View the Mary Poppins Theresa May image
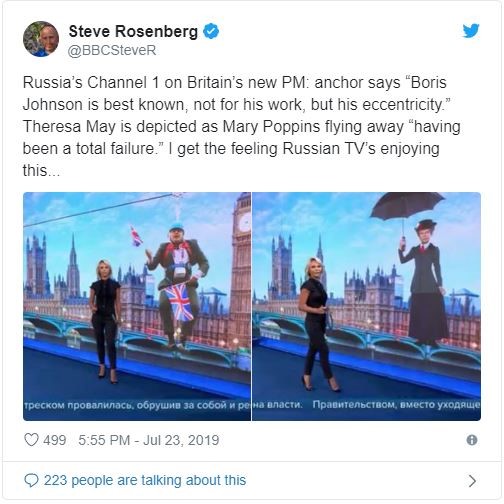The image size is (504, 504). tap(366, 306)
